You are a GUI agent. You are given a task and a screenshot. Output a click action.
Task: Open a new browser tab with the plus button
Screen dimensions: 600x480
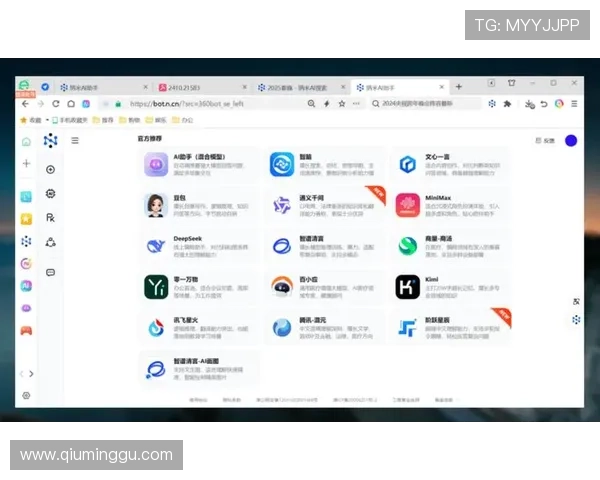(x=458, y=87)
